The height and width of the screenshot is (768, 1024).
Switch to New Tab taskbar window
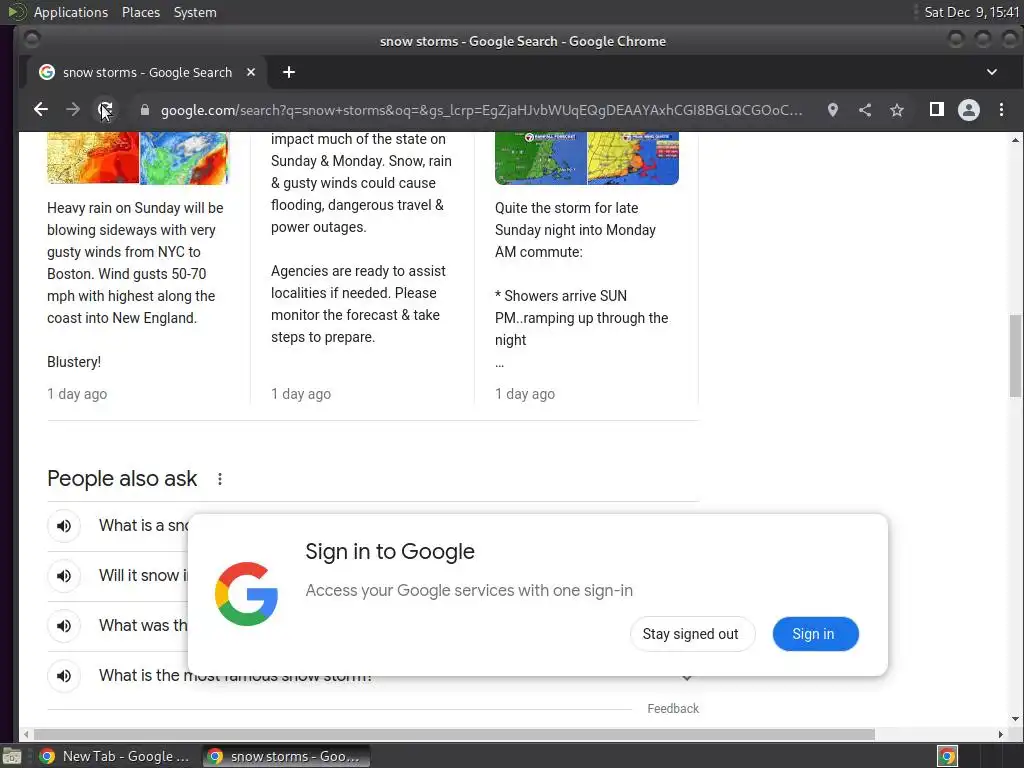[x=114, y=756]
